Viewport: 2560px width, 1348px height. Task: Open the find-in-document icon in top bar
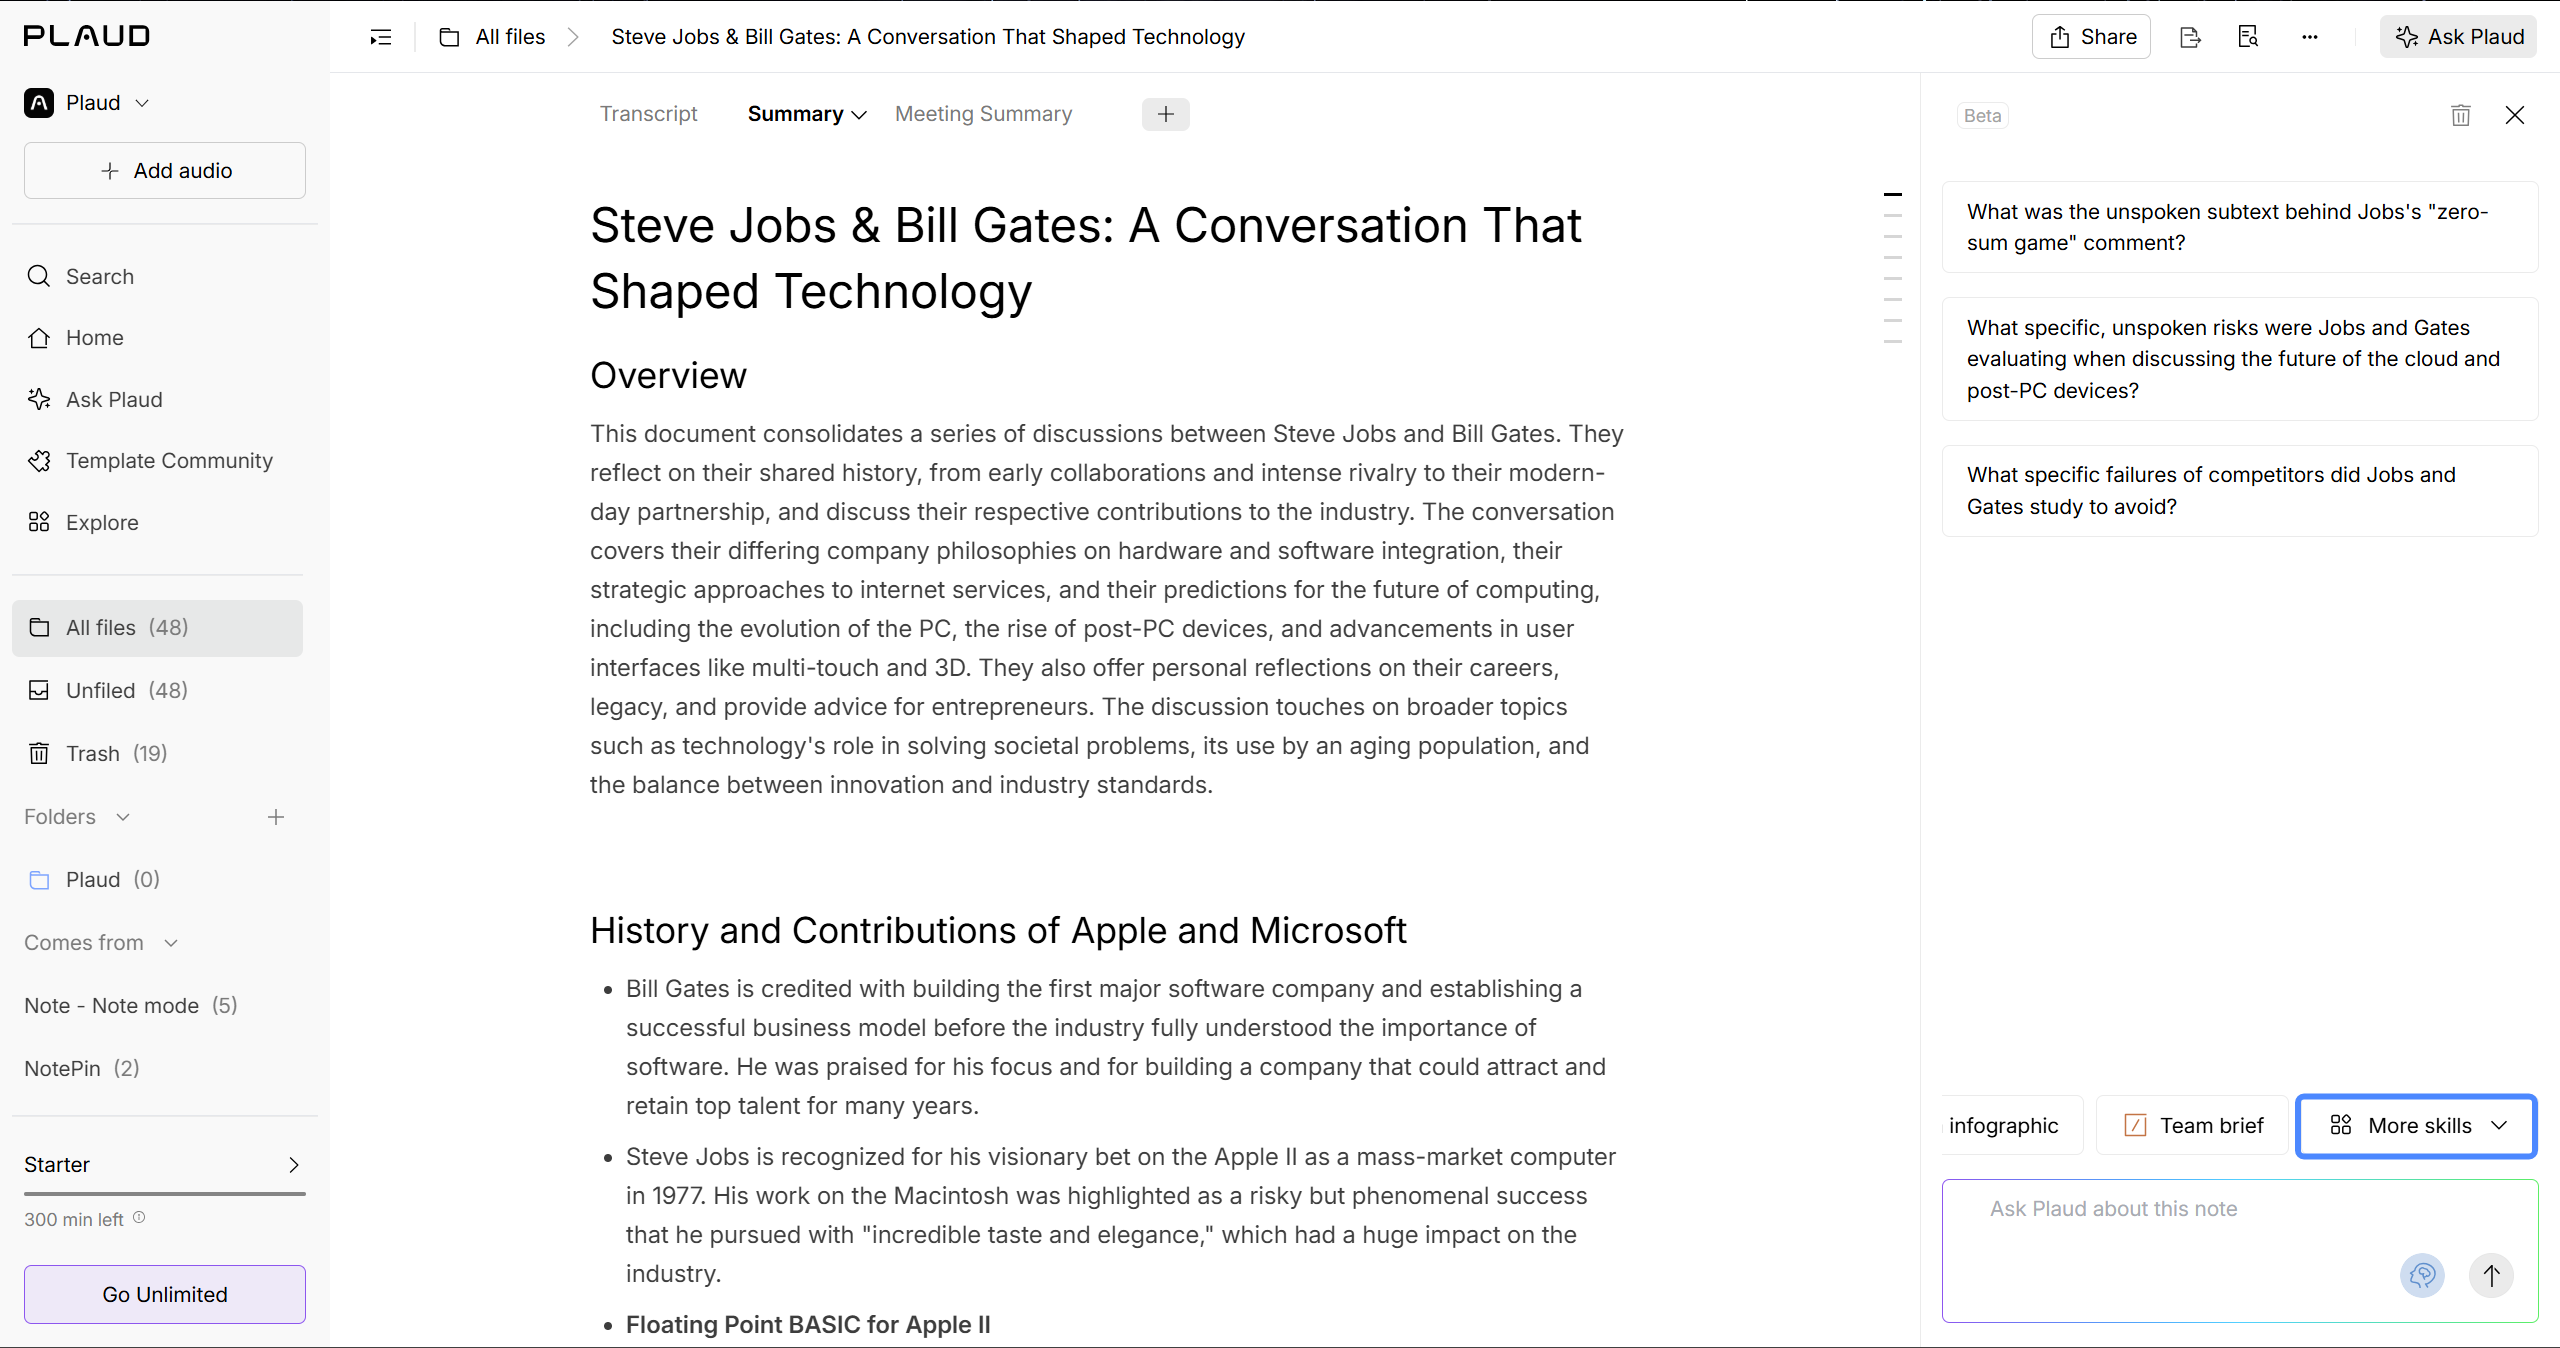point(2248,37)
